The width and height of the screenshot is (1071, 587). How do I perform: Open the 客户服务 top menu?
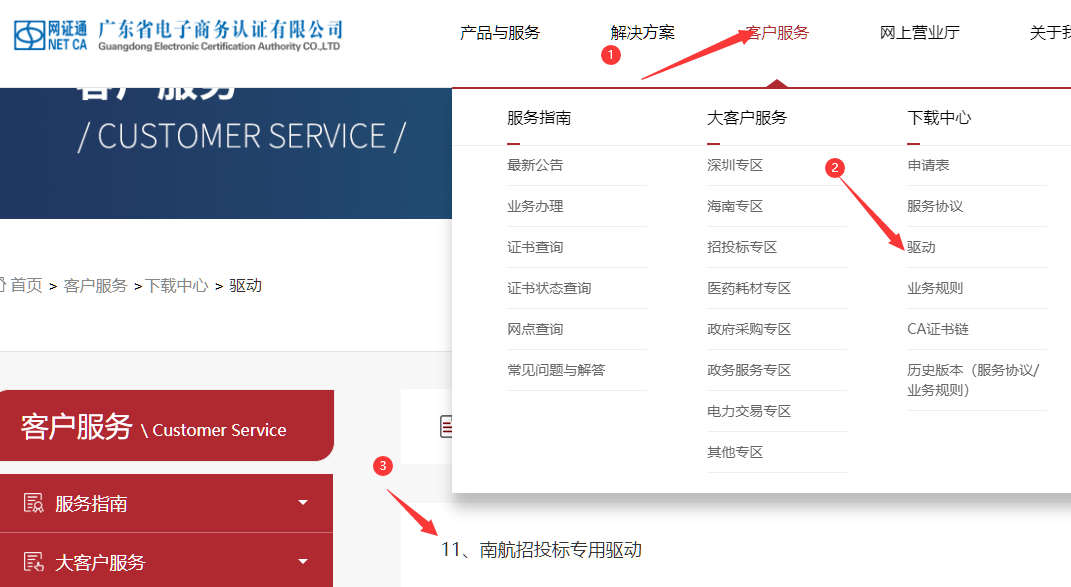click(x=777, y=33)
